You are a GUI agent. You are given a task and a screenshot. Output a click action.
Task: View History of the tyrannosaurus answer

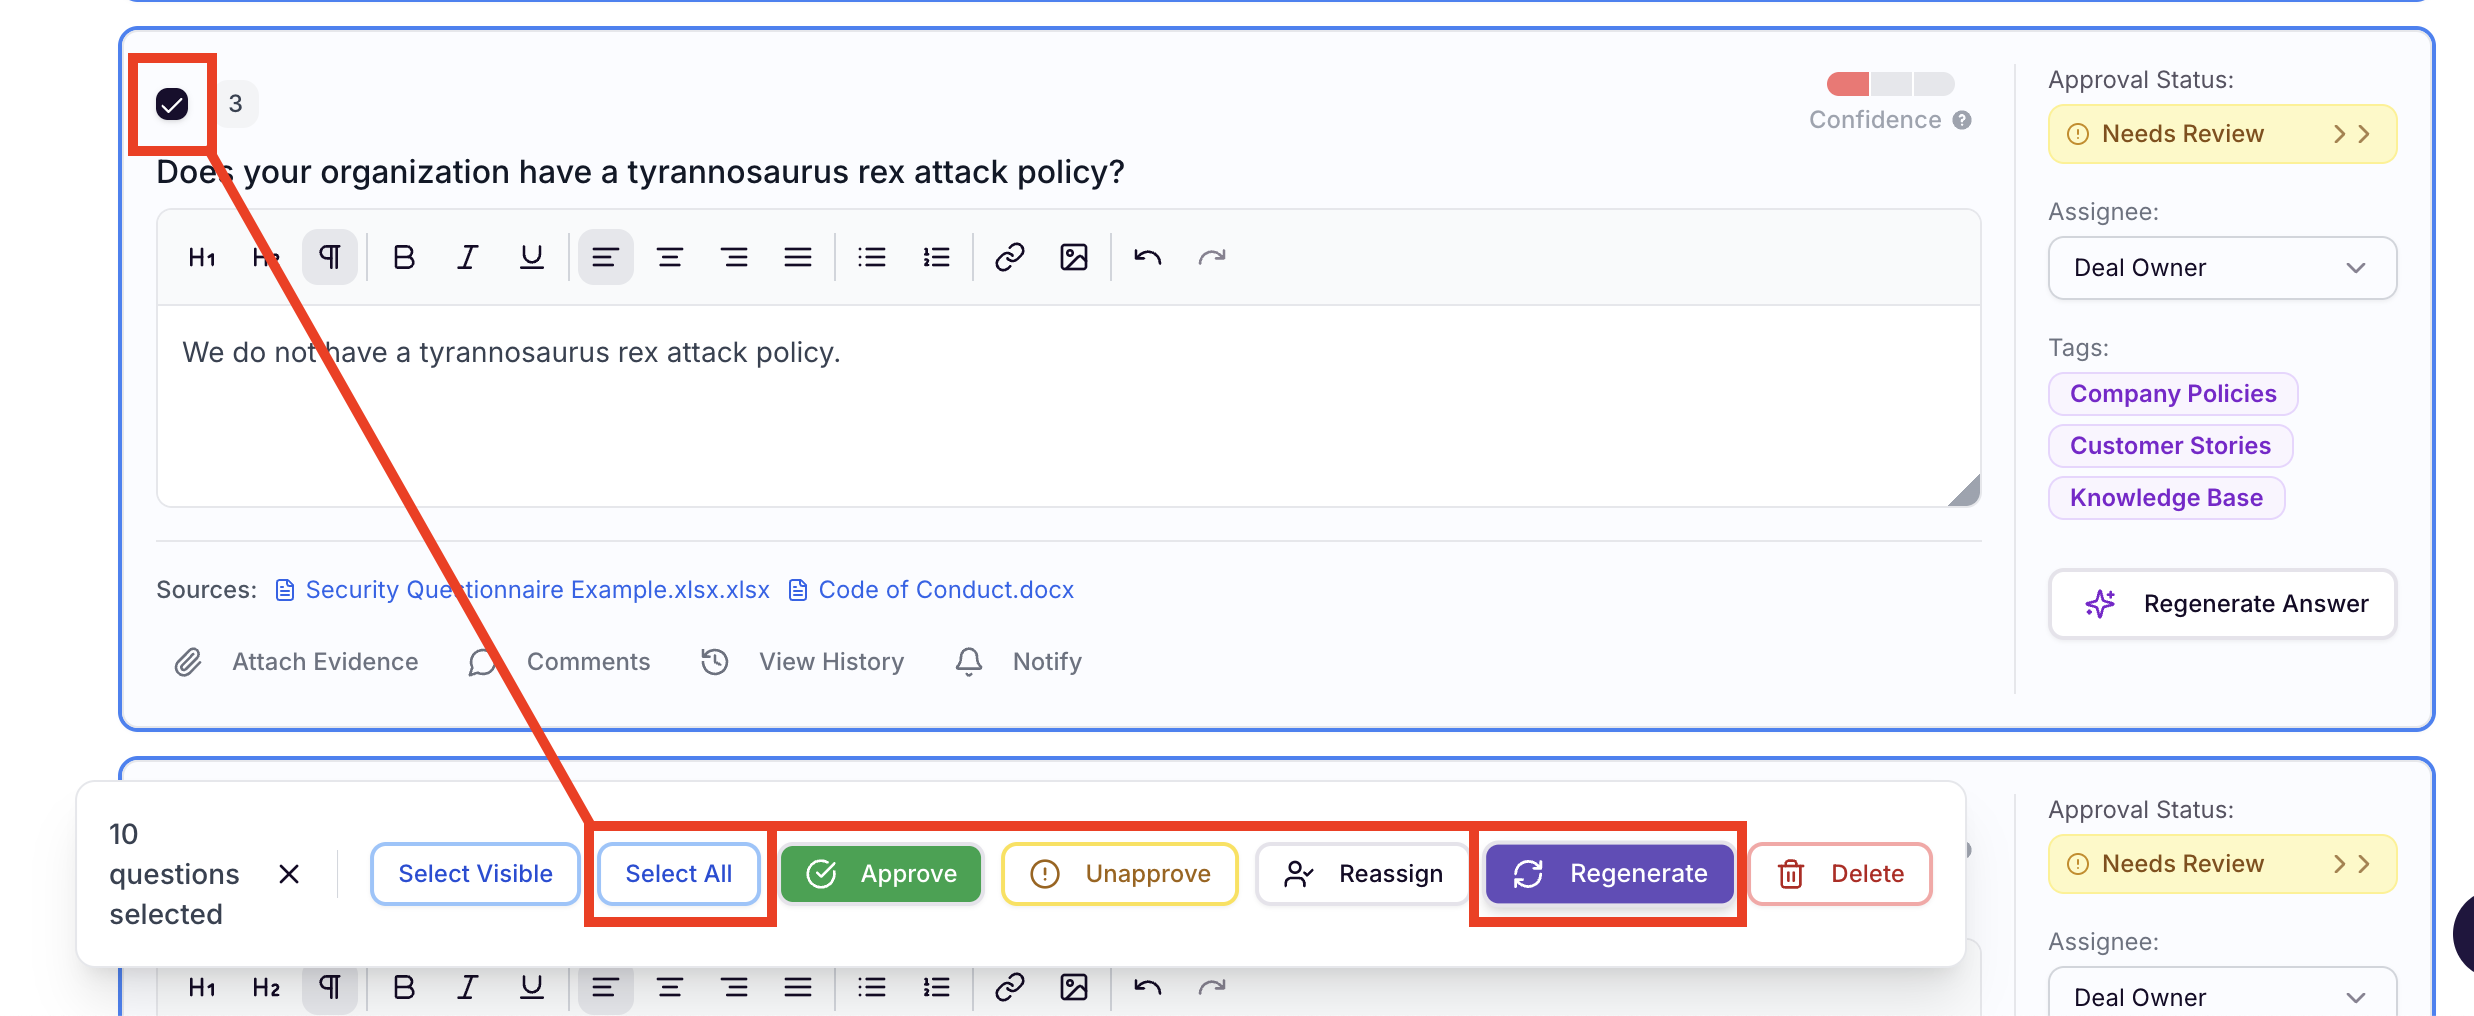point(802,662)
